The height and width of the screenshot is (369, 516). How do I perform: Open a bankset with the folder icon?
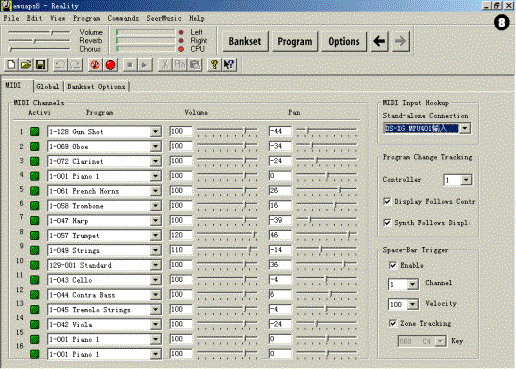pos(26,65)
